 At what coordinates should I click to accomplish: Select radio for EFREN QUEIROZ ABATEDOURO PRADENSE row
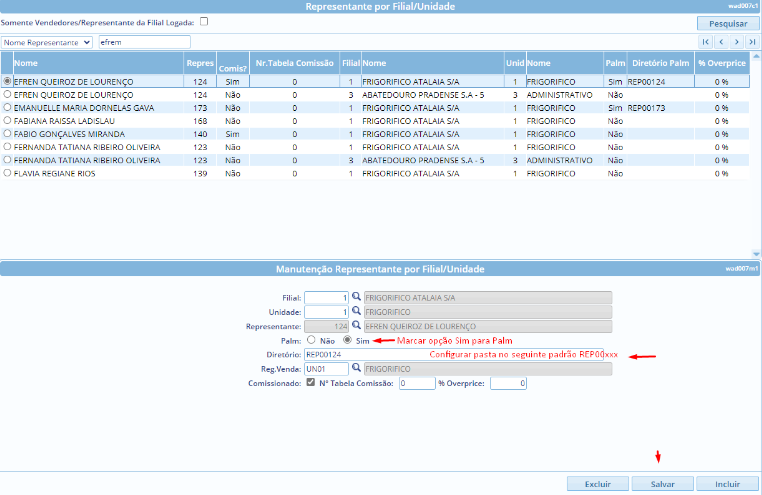(7, 94)
